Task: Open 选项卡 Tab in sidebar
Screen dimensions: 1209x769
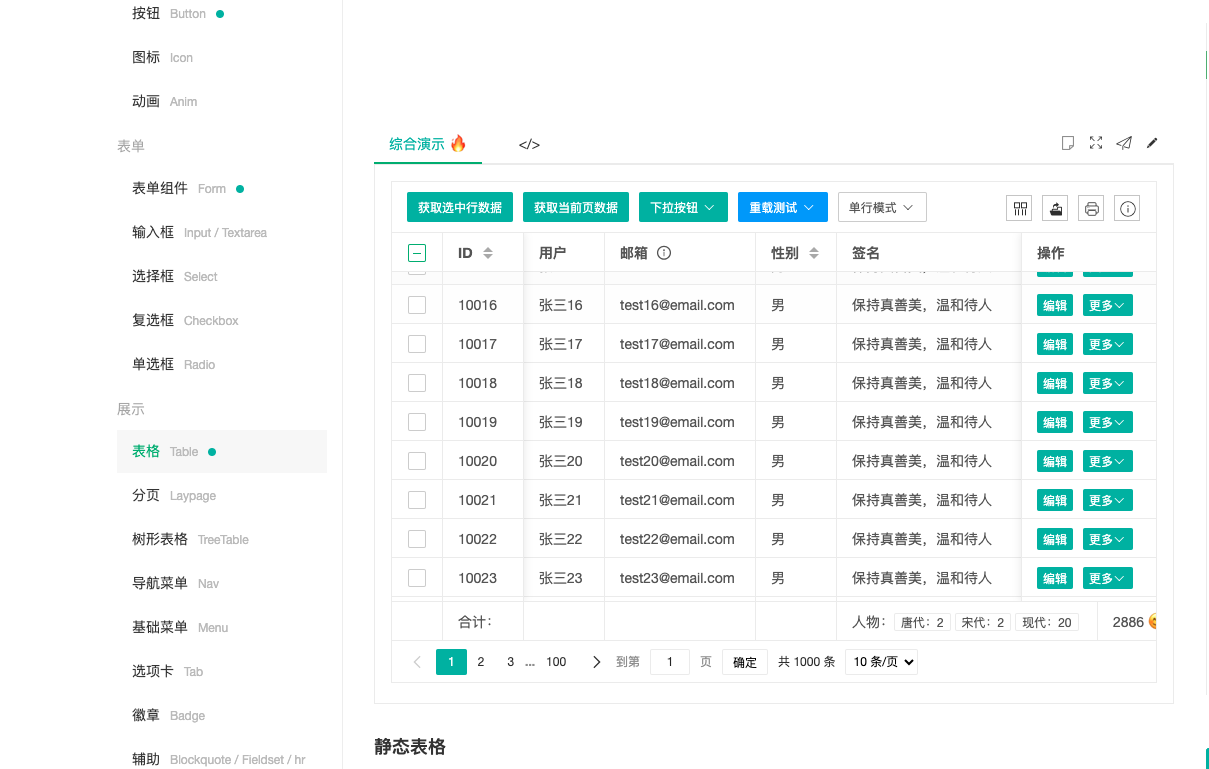Action: pos(167,671)
